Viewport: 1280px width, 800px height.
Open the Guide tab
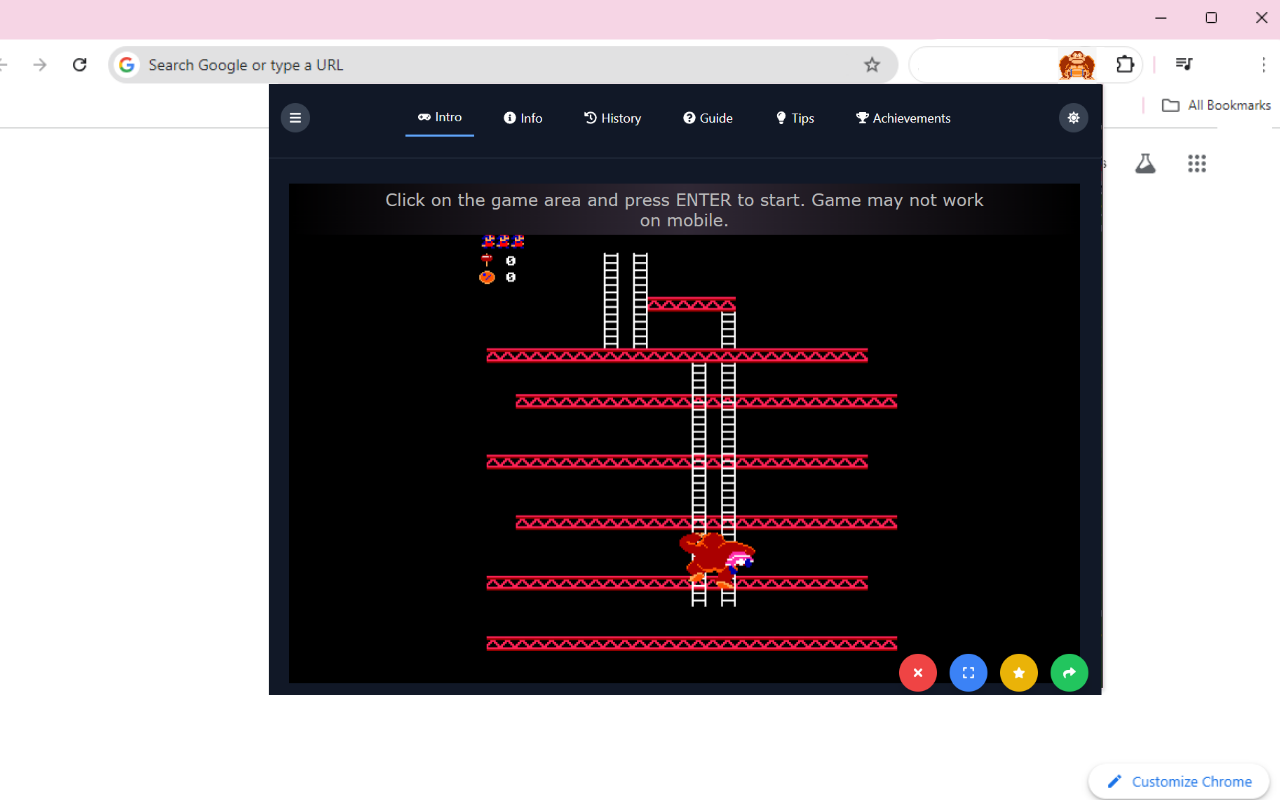[707, 117]
